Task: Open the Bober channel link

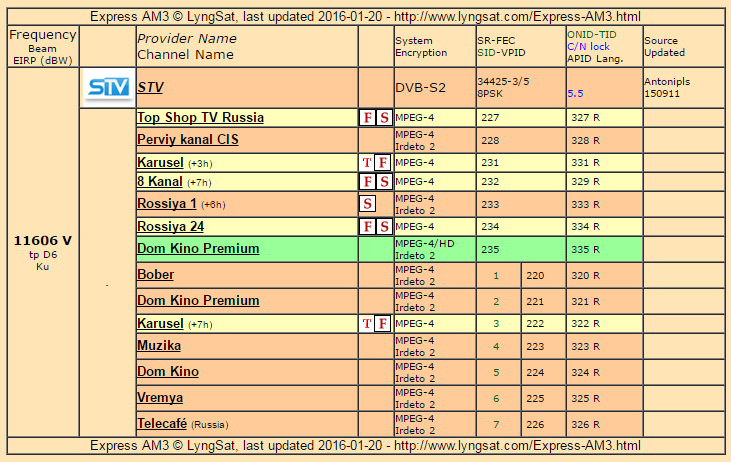Action: (156, 275)
